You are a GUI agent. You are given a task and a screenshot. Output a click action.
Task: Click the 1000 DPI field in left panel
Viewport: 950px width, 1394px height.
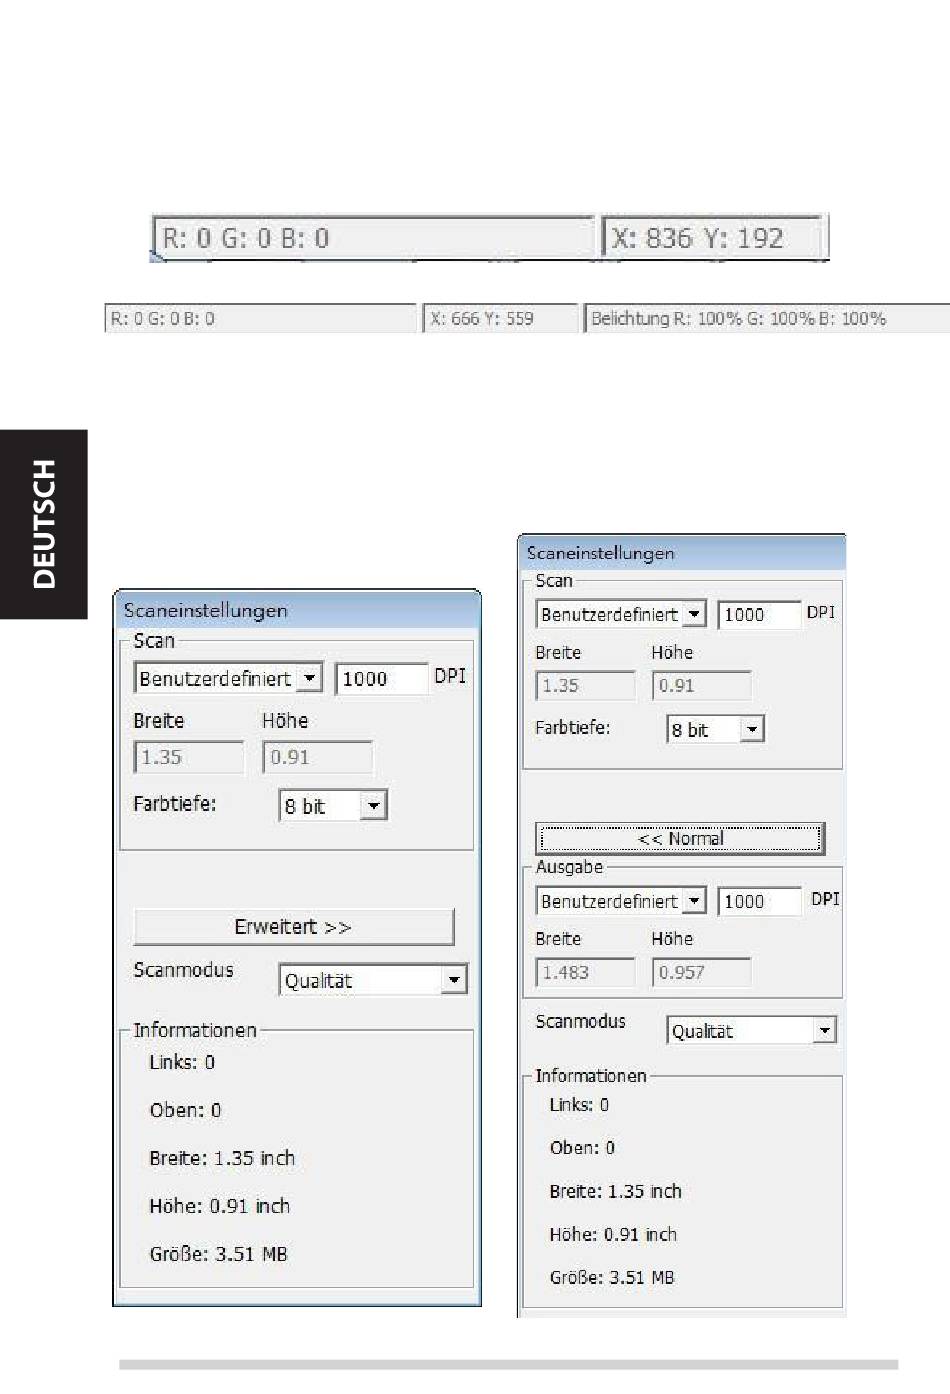(381, 678)
